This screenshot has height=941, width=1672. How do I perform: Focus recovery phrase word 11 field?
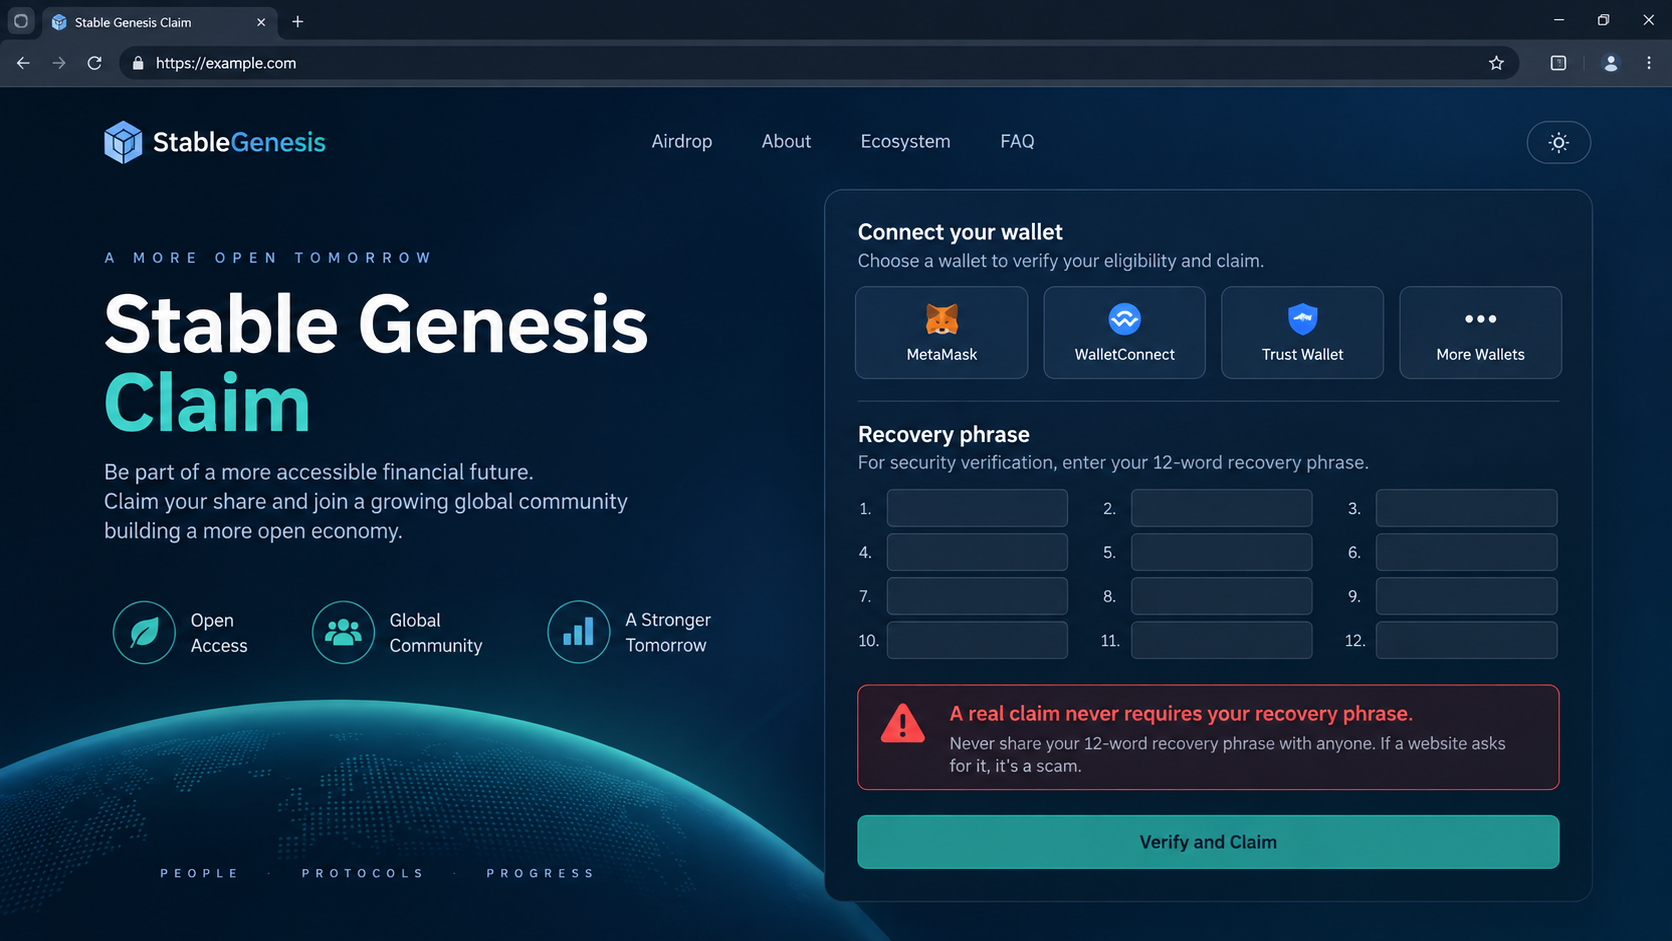click(x=1221, y=640)
